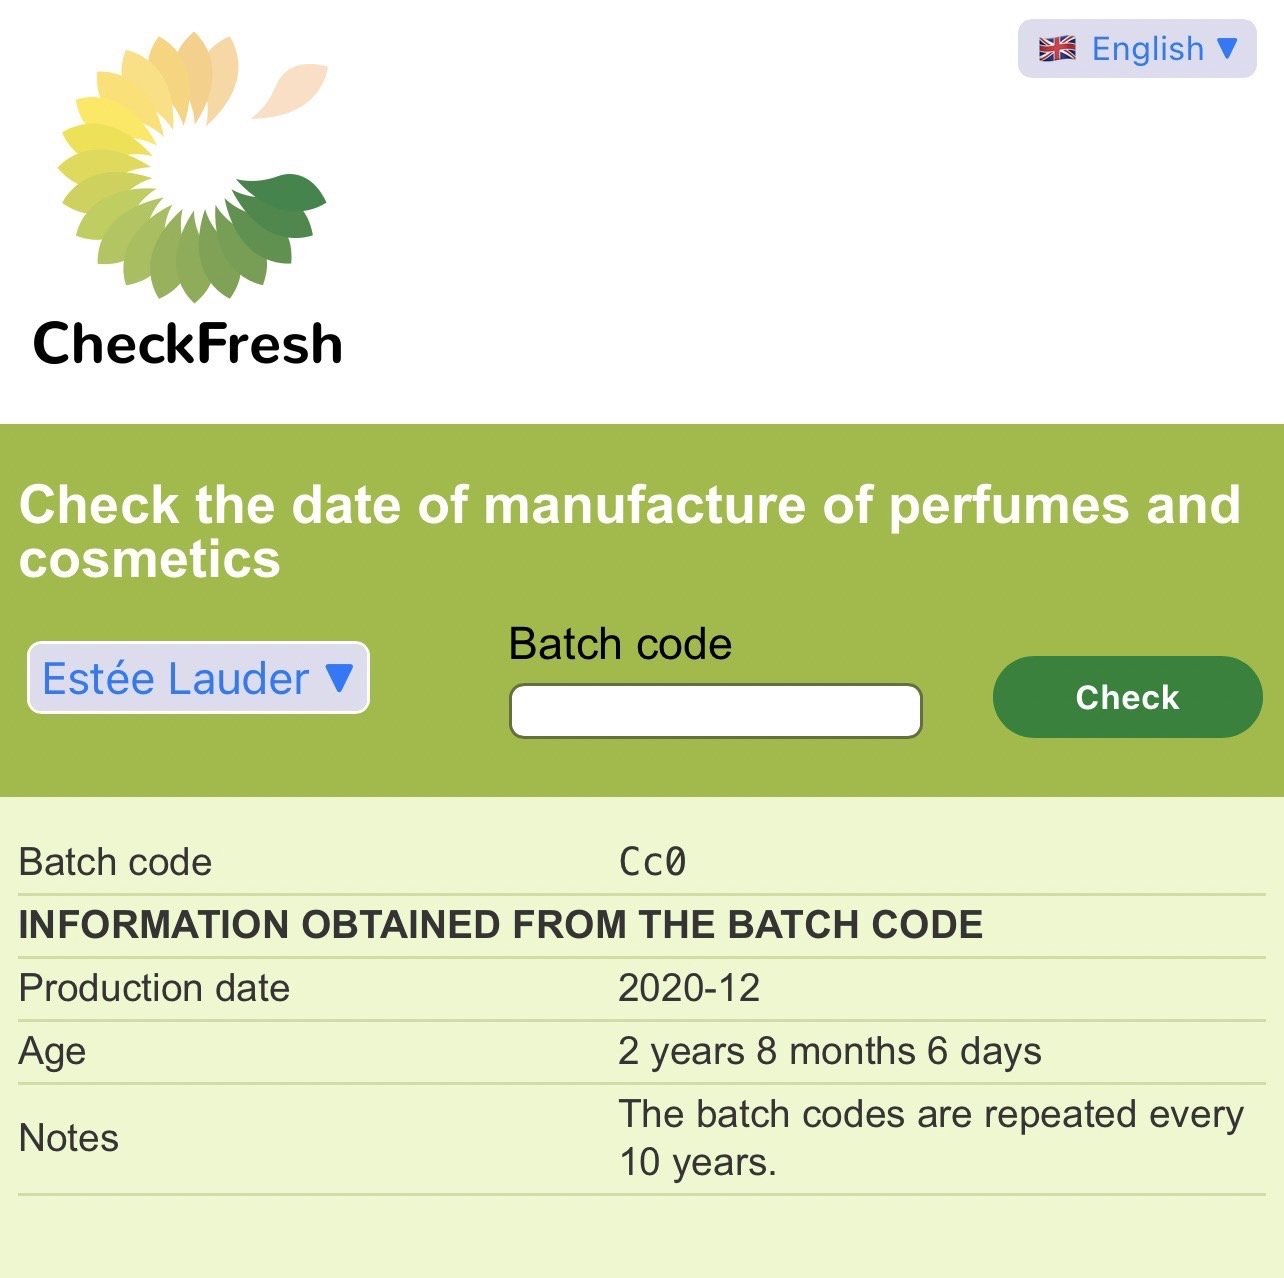Click the Batch code row label in results
Screen dimensions: 1284x1278
pyautogui.click(x=115, y=862)
